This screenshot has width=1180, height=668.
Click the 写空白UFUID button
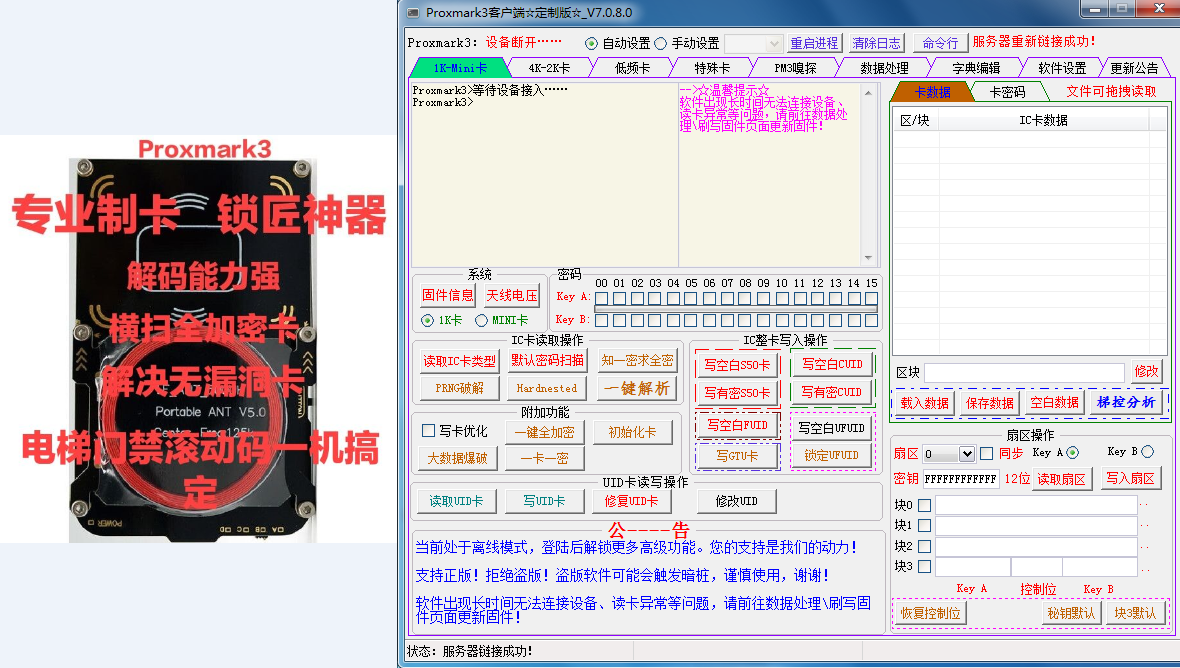(x=832, y=428)
